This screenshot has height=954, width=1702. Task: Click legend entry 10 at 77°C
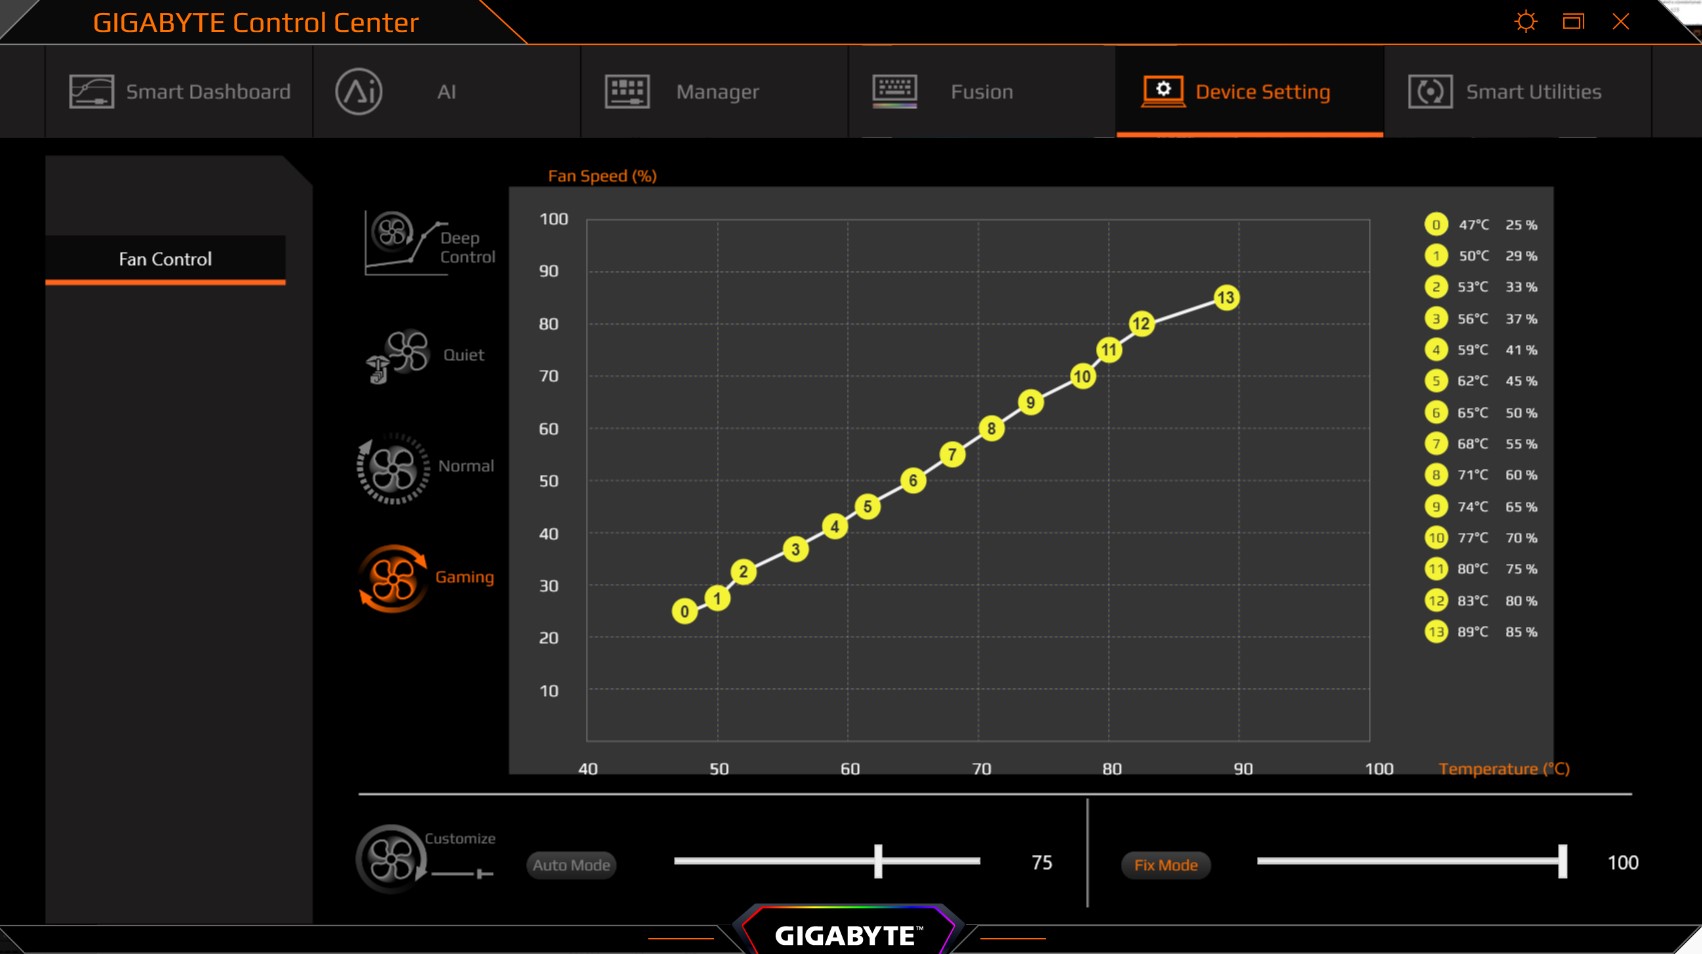(1481, 538)
